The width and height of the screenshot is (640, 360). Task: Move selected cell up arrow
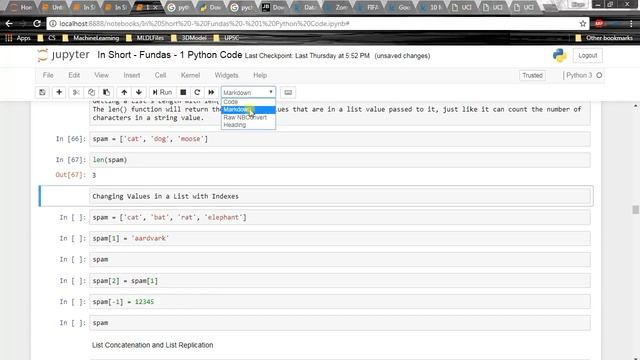[124, 92]
